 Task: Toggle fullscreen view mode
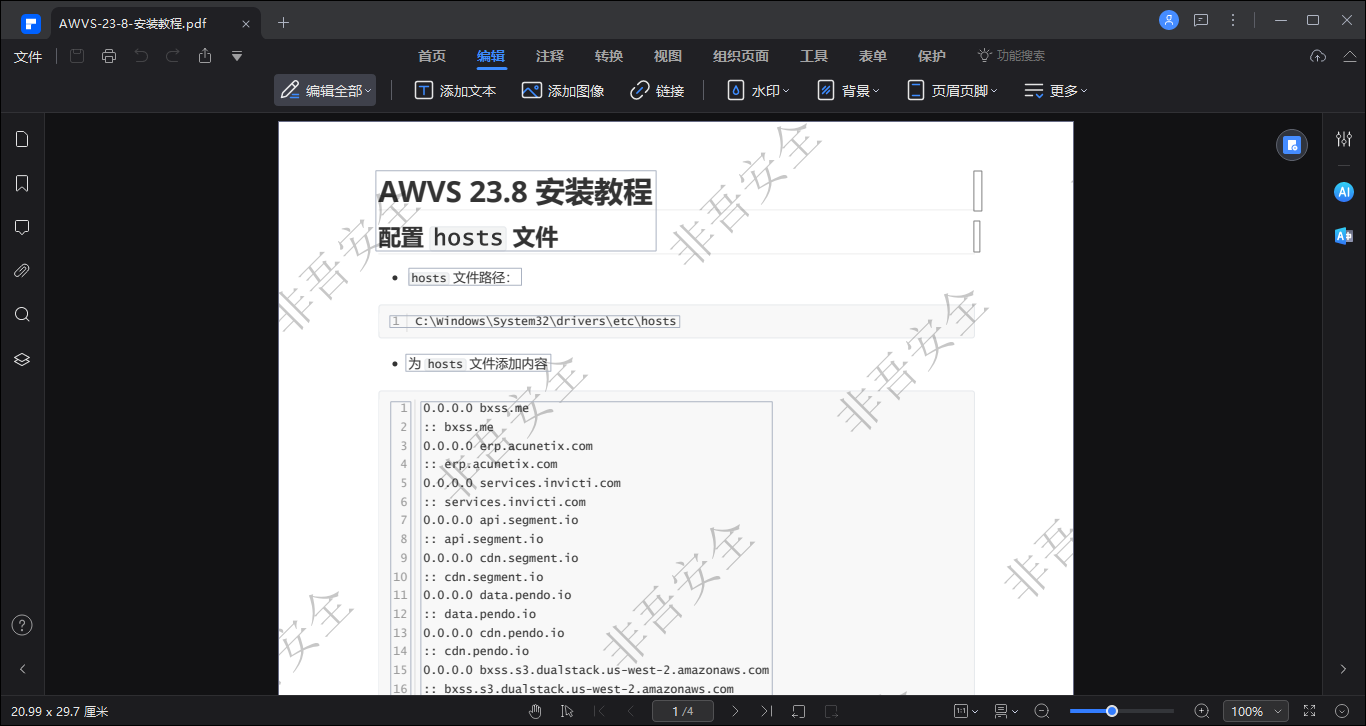(1310, 711)
